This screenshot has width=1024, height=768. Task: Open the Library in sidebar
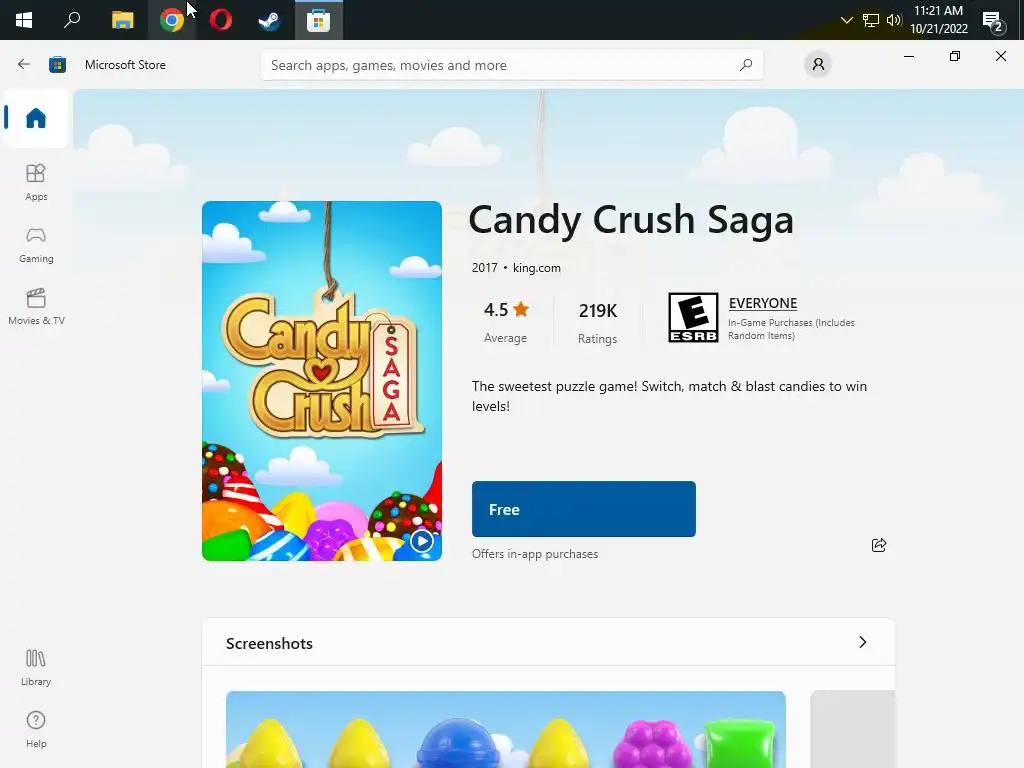[36, 667]
